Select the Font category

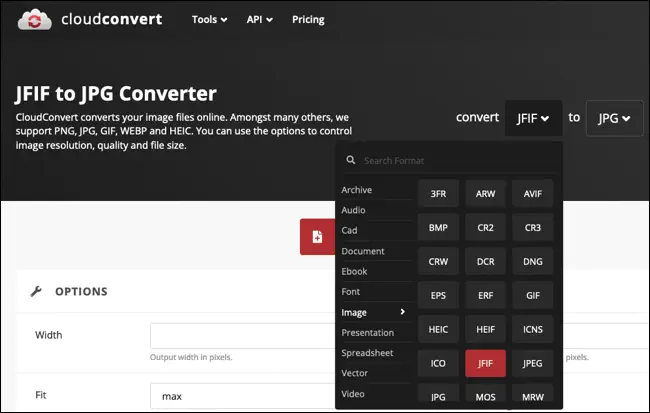pos(351,292)
